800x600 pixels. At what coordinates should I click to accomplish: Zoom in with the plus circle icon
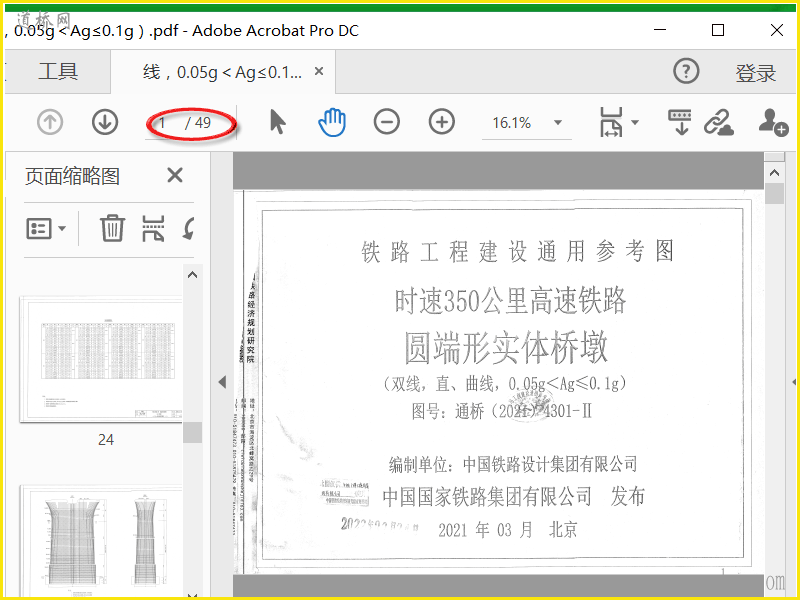point(442,122)
